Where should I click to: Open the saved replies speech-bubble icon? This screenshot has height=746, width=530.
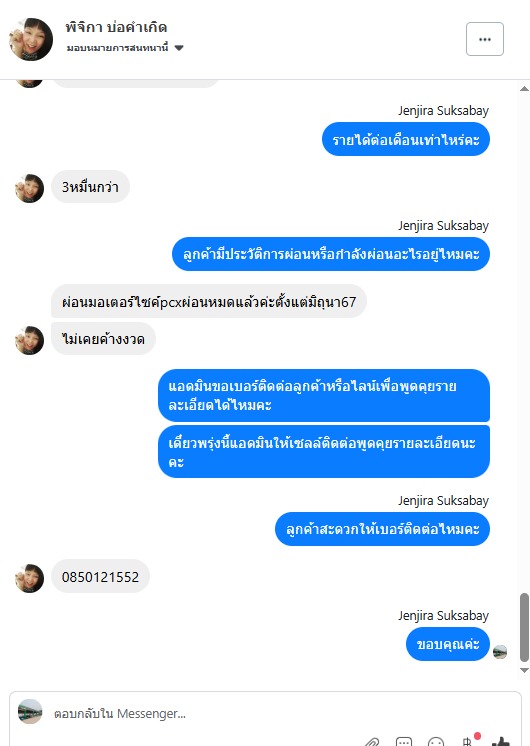(x=404, y=742)
